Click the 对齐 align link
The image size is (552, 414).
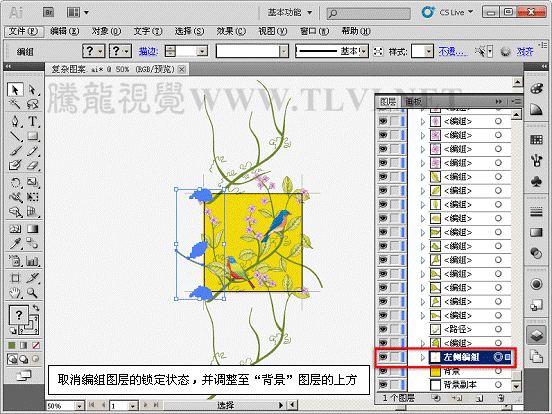pyautogui.click(x=525, y=52)
